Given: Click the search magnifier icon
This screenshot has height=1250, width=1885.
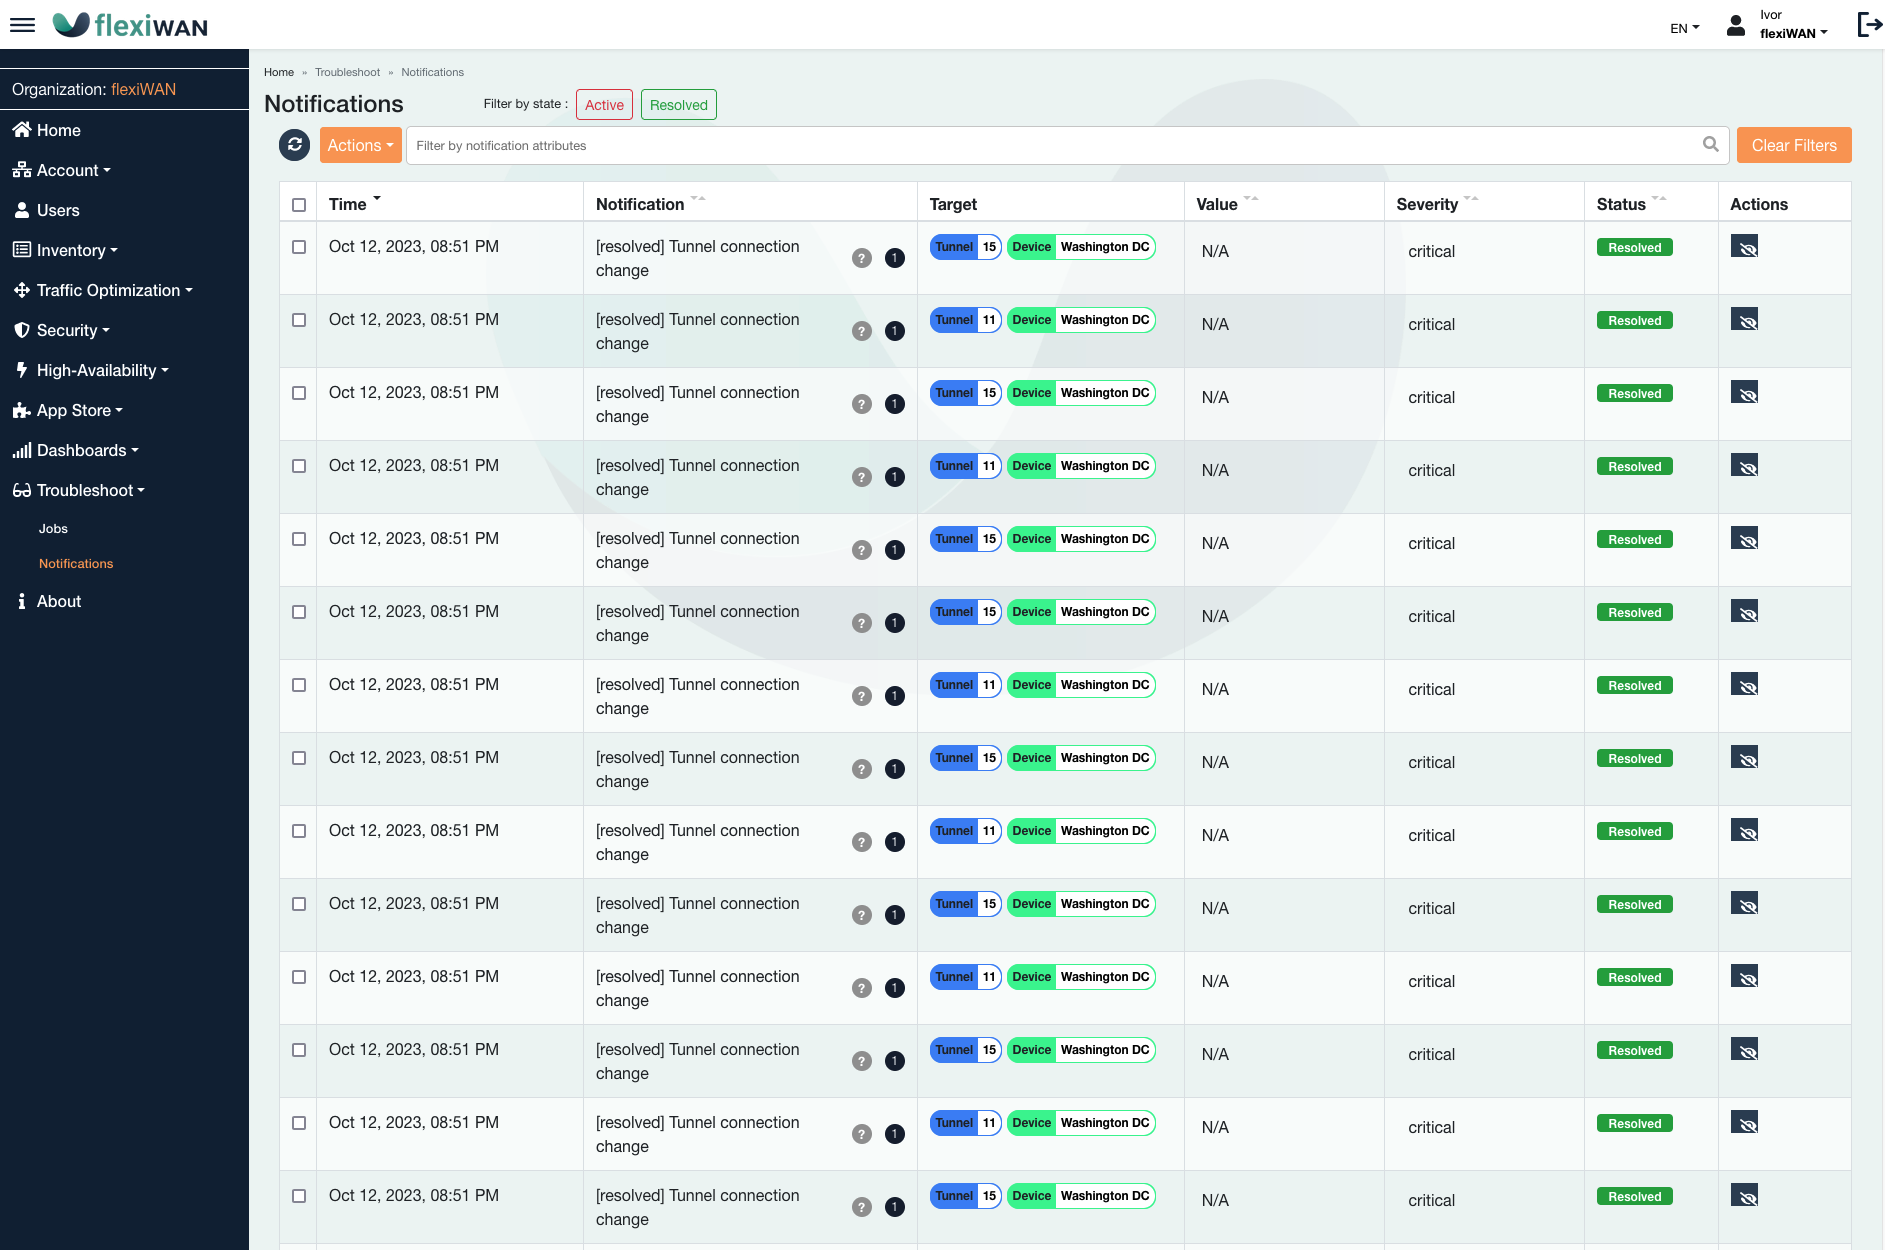Looking at the screenshot, I should [x=1710, y=145].
